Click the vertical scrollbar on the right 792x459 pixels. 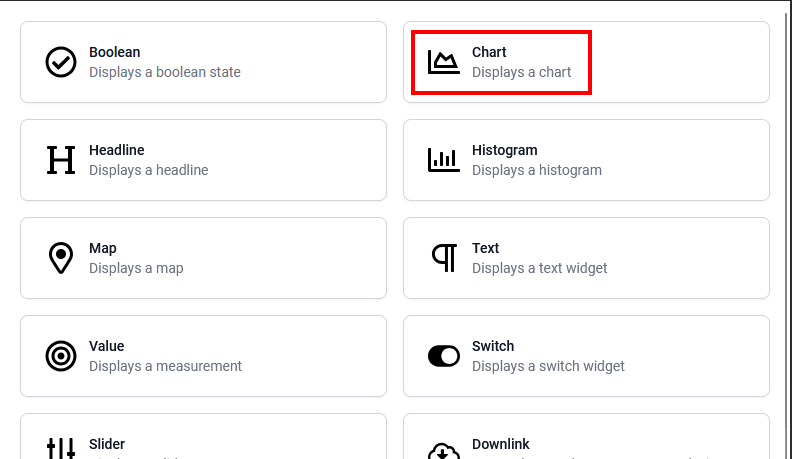tap(786, 232)
